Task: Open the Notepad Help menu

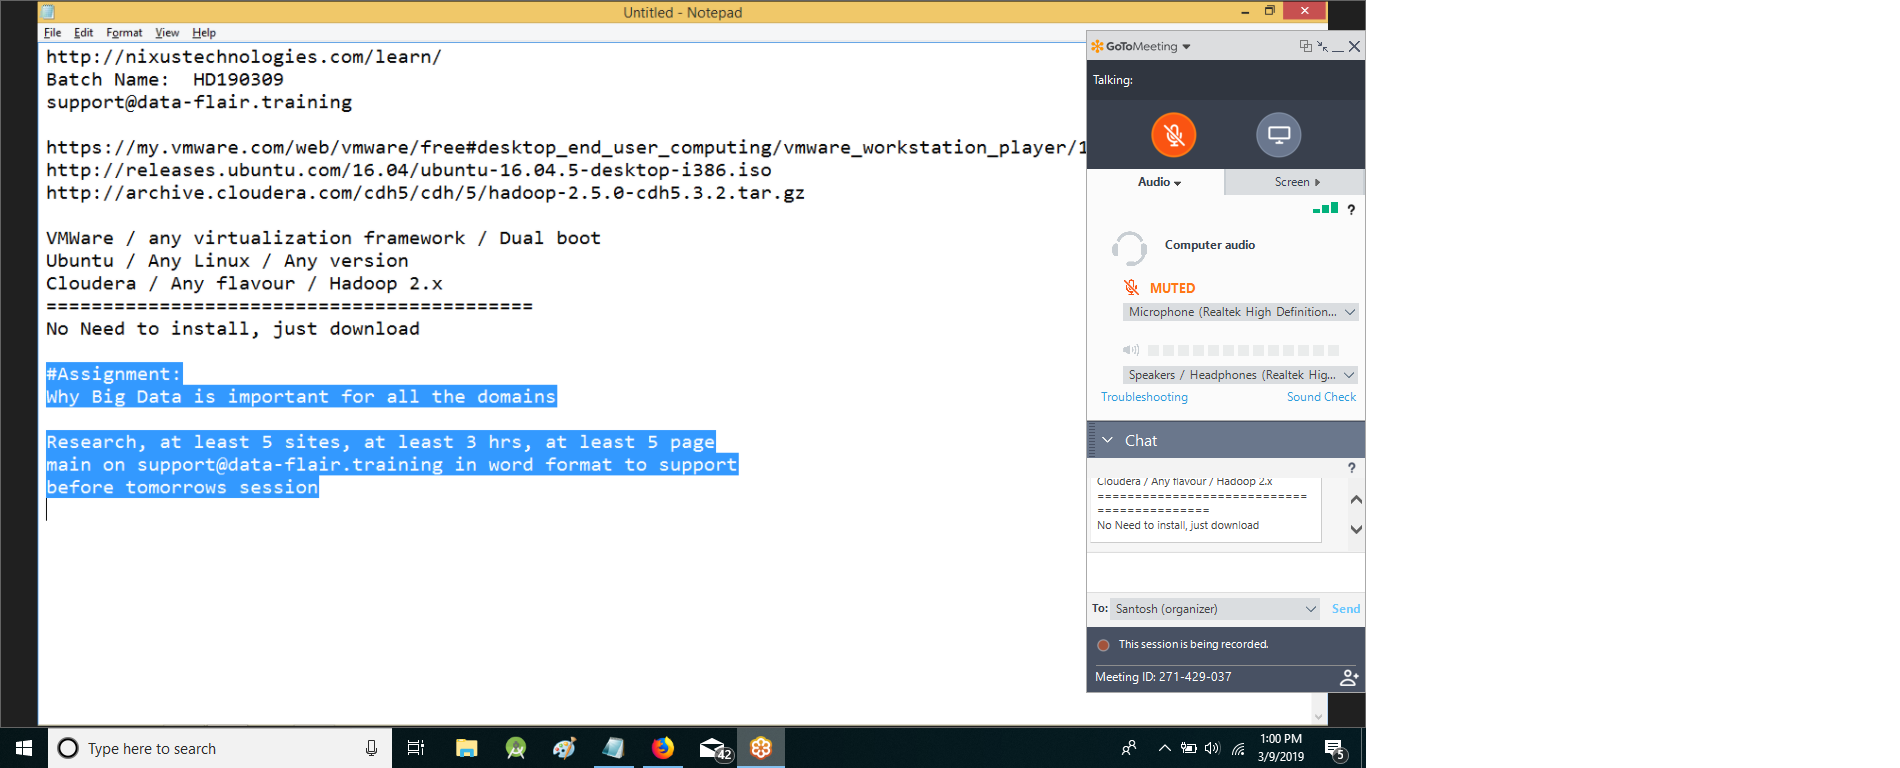Action: [x=204, y=33]
